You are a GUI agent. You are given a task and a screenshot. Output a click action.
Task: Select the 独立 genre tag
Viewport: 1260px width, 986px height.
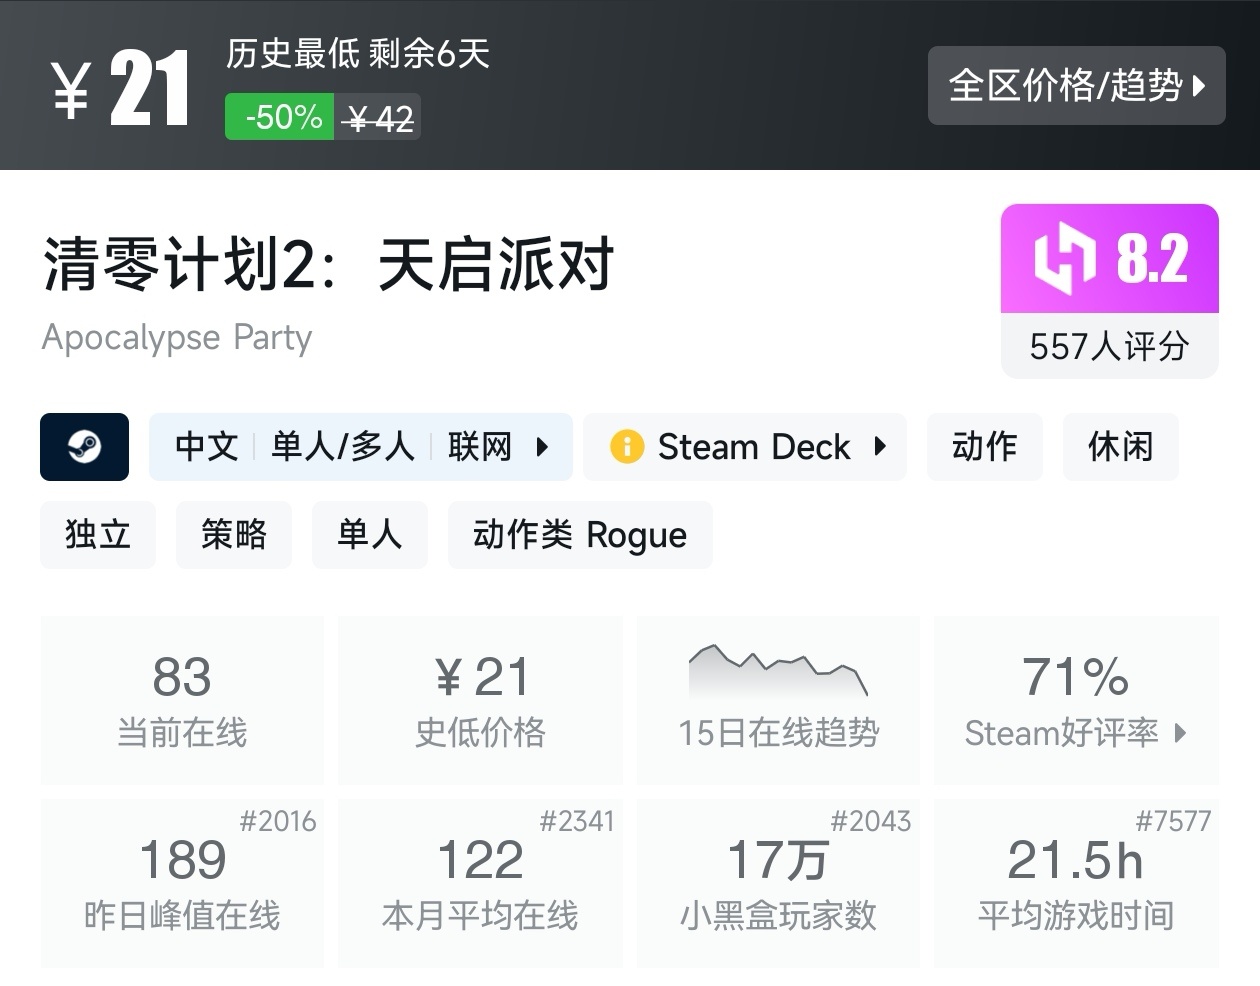tap(97, 535)
